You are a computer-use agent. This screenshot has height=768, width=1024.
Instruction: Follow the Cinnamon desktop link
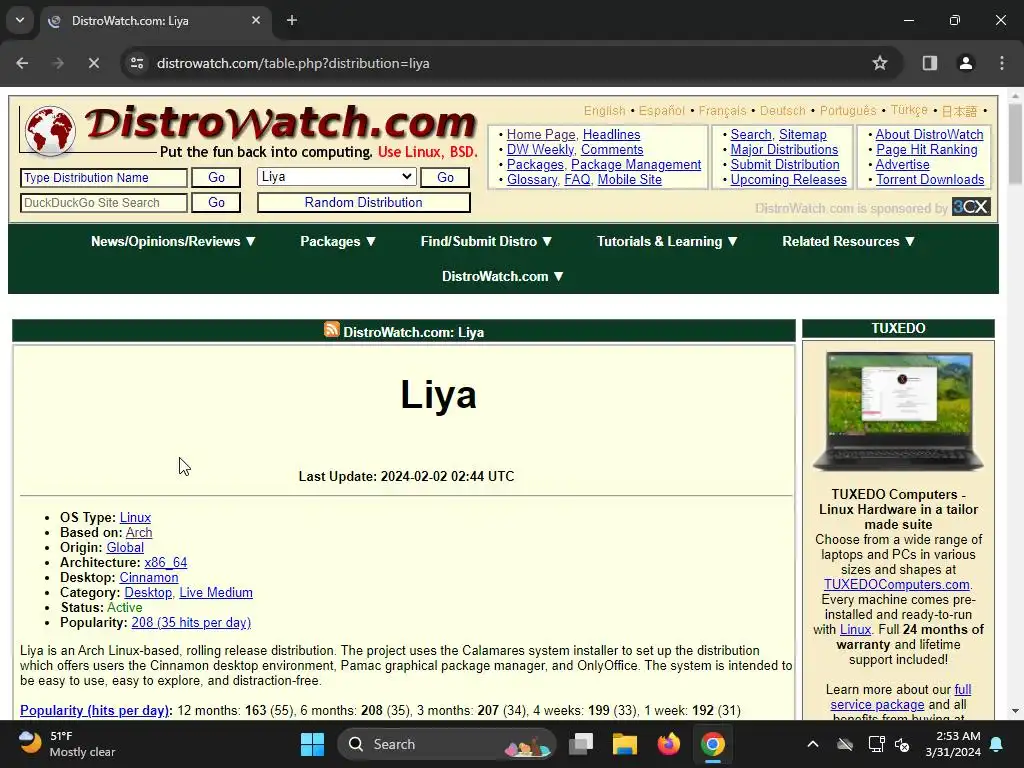[x=149, y=577]
